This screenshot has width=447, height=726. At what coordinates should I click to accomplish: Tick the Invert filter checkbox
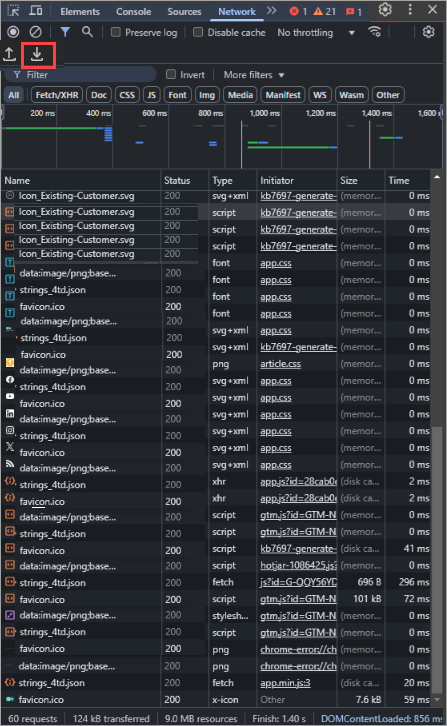[x=170, y=74]
